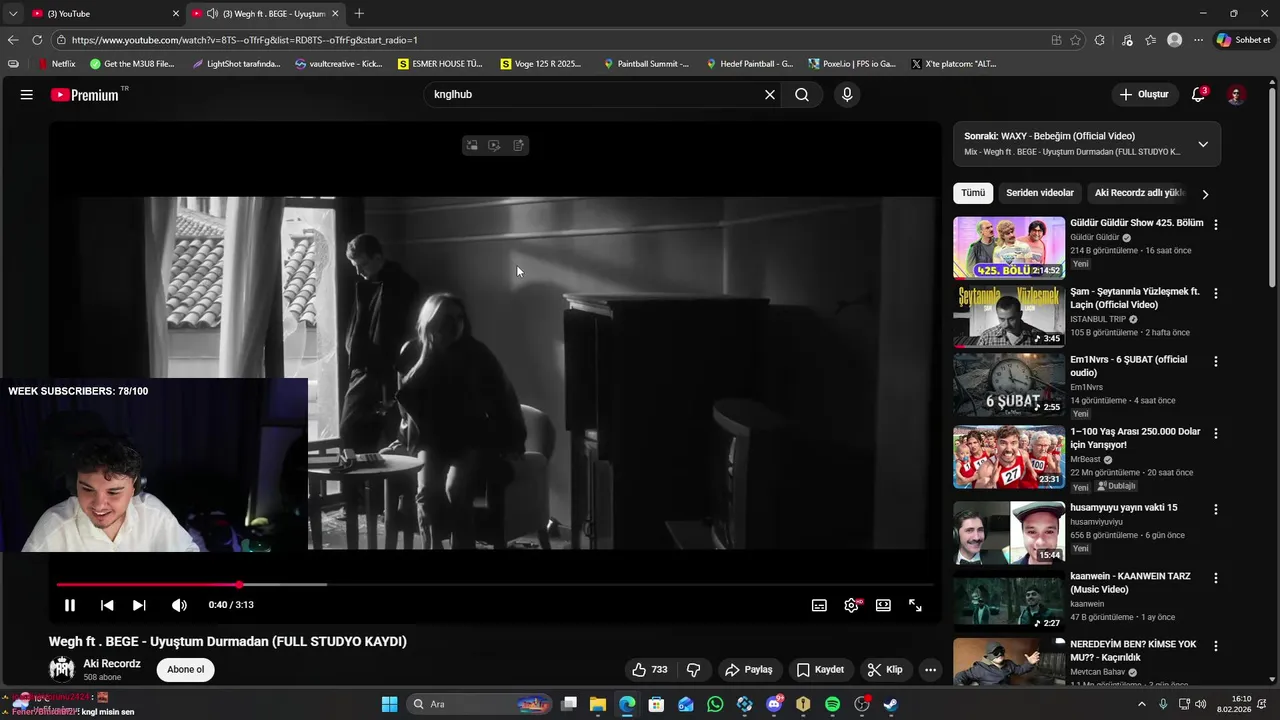
Task: Pause the video
Action: [x=70, y=605]
